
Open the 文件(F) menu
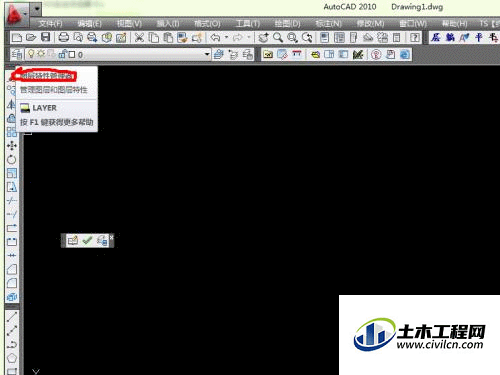50,24
